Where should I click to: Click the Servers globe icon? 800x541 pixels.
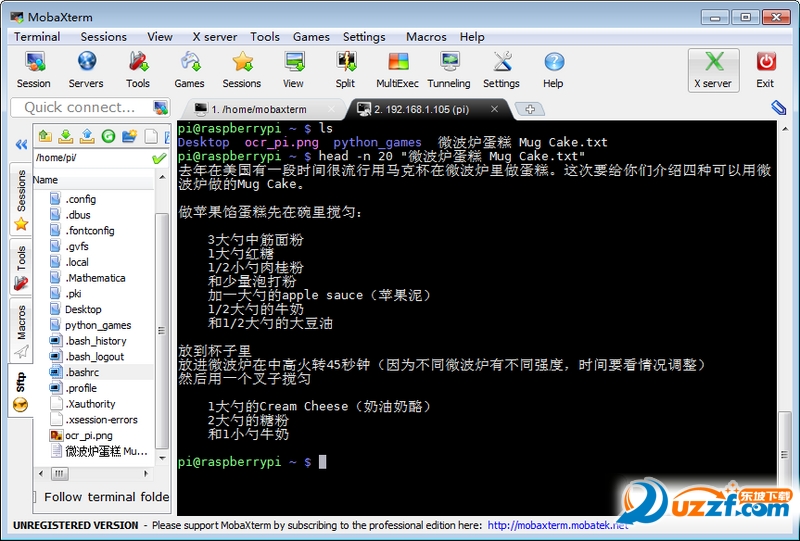click(x=86, y=70)
